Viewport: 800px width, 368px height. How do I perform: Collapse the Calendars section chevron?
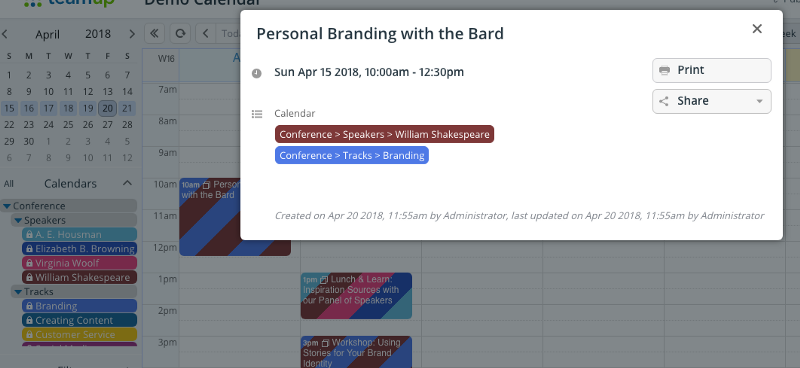point(128,183)
